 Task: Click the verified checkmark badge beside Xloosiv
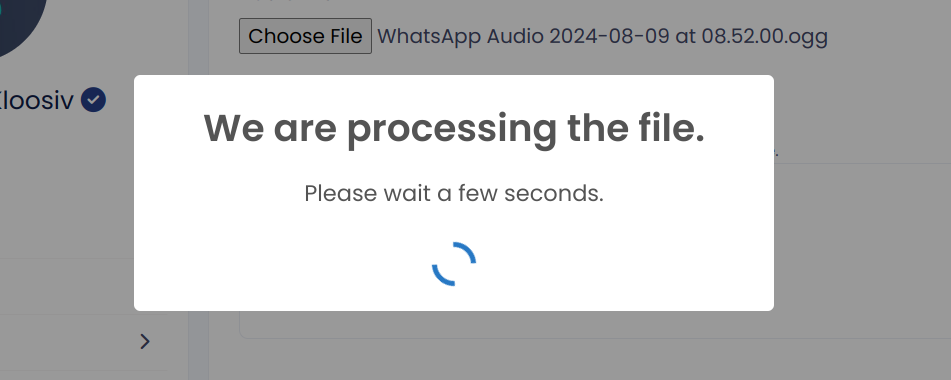(x=94, y=100)
